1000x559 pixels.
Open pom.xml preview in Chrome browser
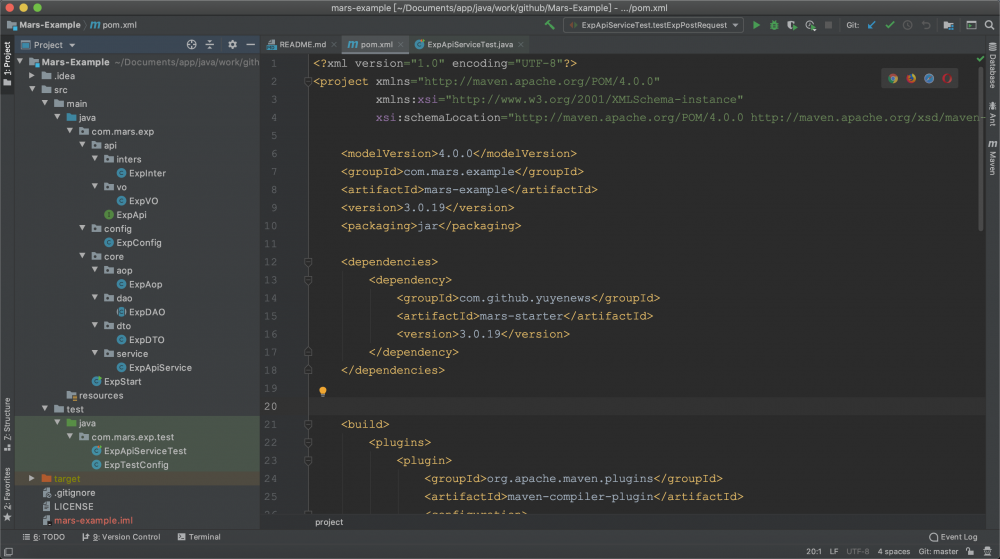pyautogui.click(x=893, y=79)
